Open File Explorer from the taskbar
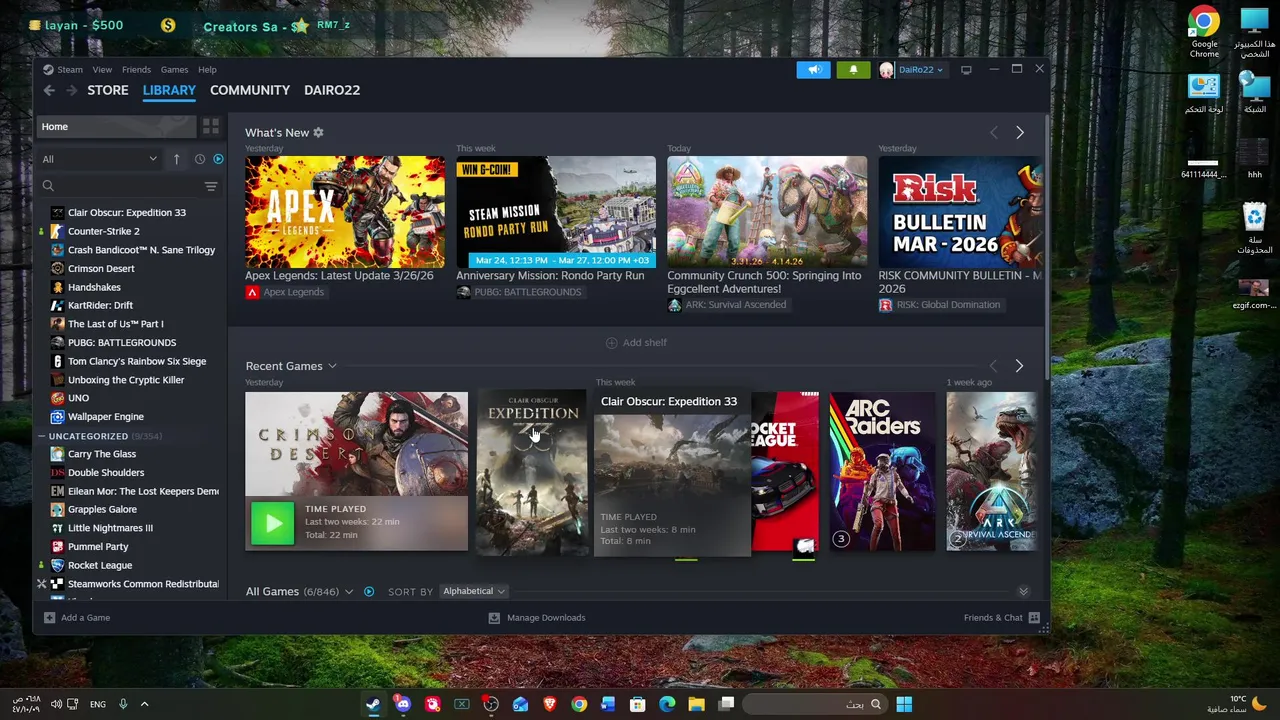 (696, 704)
